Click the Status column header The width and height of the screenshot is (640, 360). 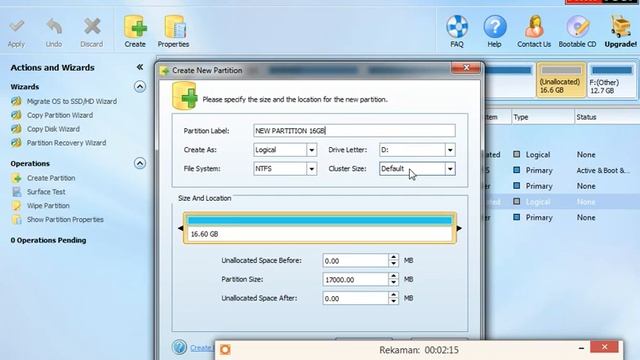pyautogui.click(x=607, y=117)
